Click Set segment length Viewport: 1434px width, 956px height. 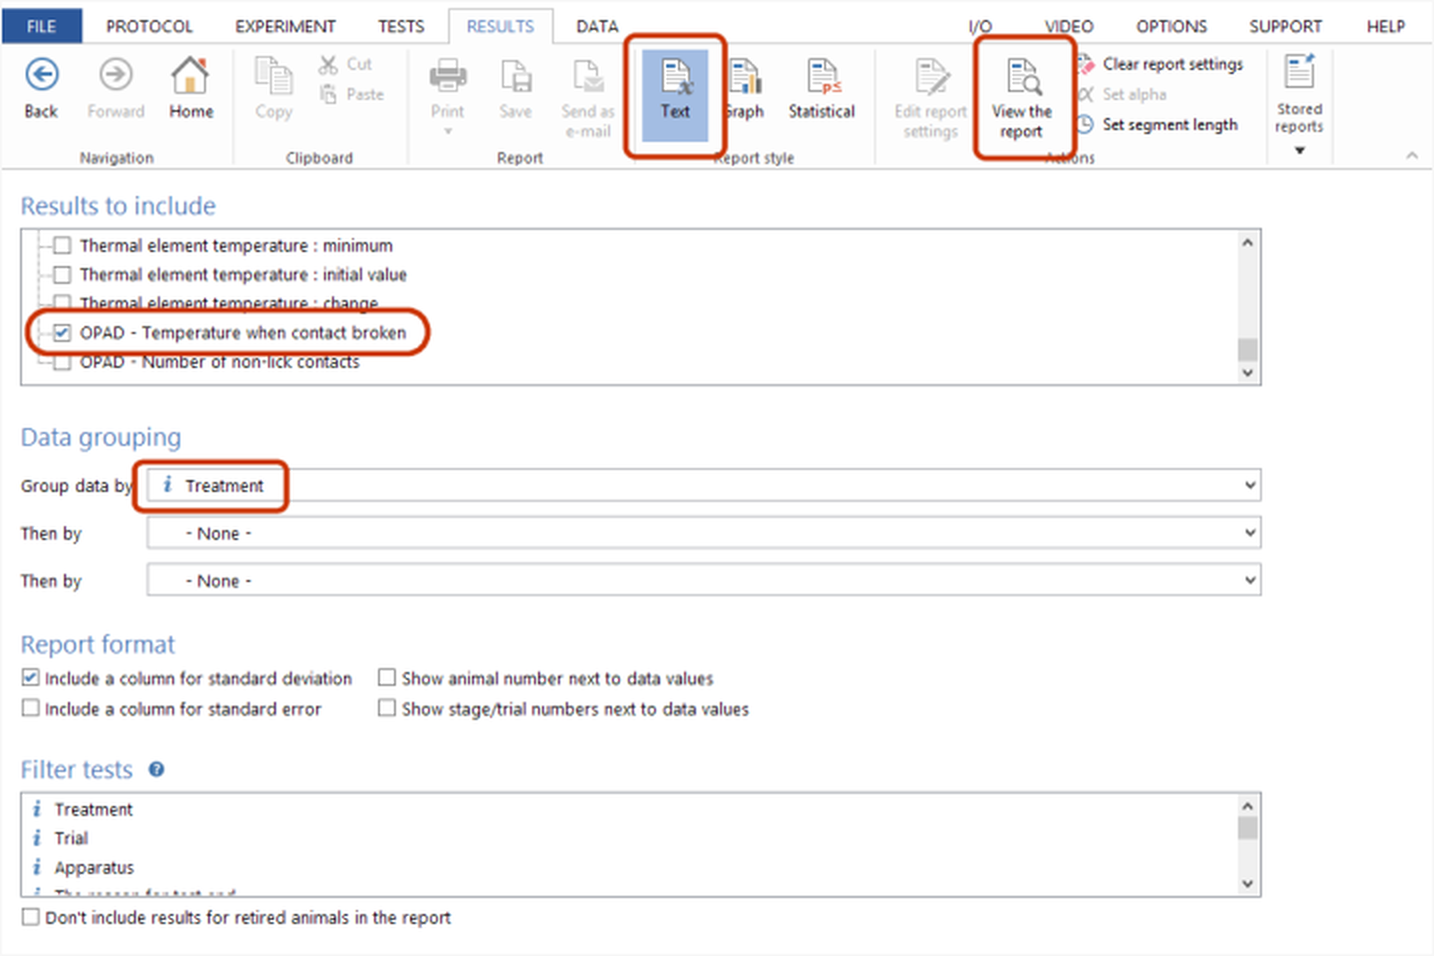pos(1169,125)
